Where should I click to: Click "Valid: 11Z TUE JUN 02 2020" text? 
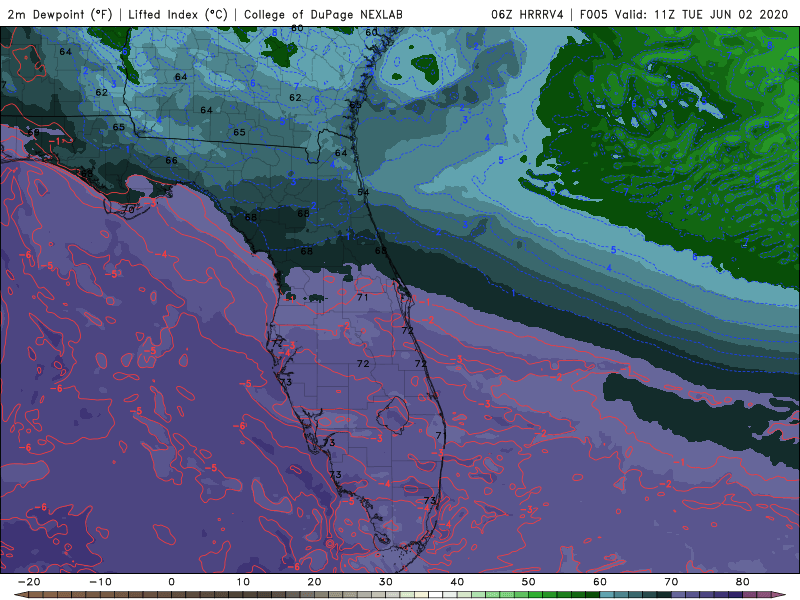point(702,14)
